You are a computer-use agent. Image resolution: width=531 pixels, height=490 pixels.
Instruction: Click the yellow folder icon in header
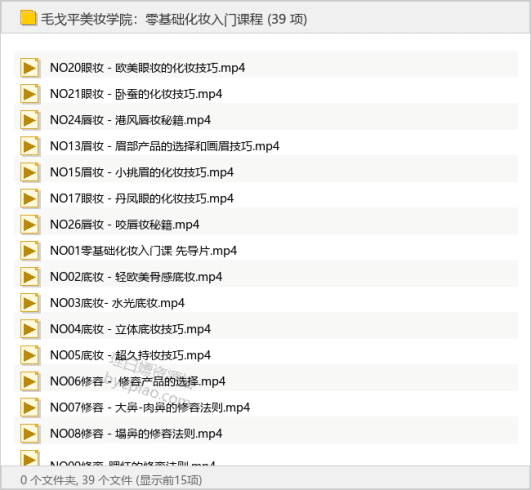(28, 18)
